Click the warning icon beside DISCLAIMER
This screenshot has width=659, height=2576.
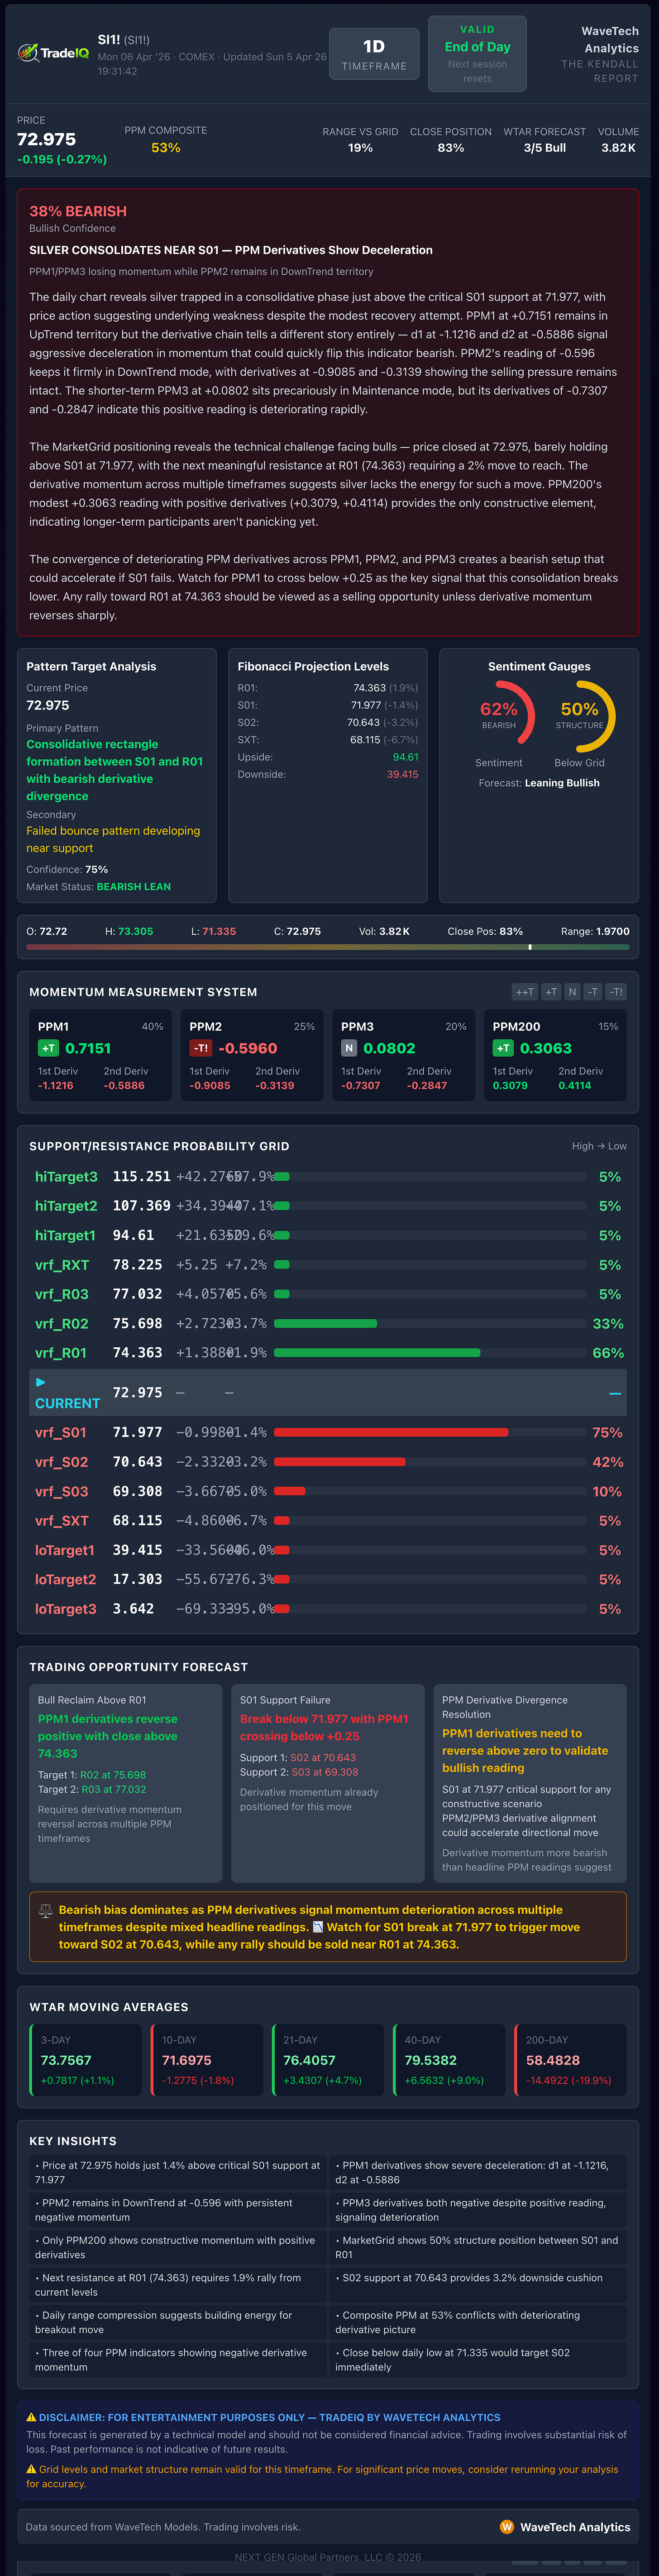pyautogui.click(x=31, y=2417)
